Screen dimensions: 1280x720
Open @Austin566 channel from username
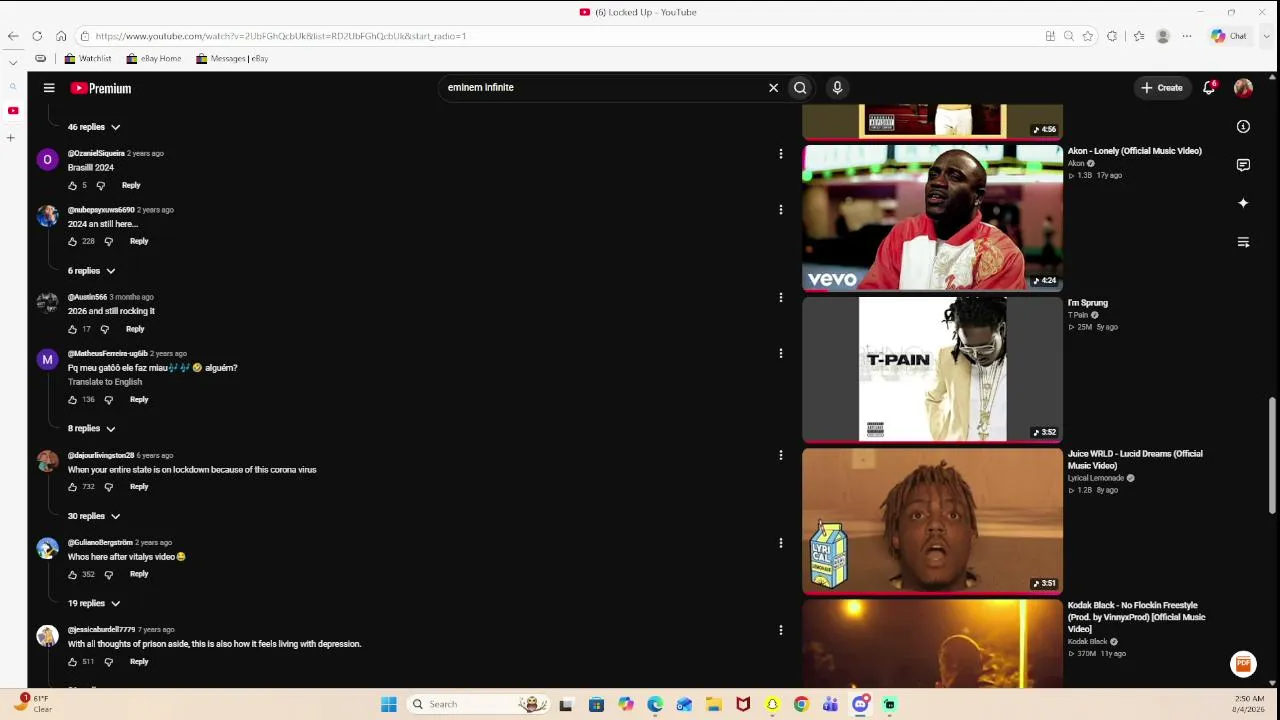(87, 297)
